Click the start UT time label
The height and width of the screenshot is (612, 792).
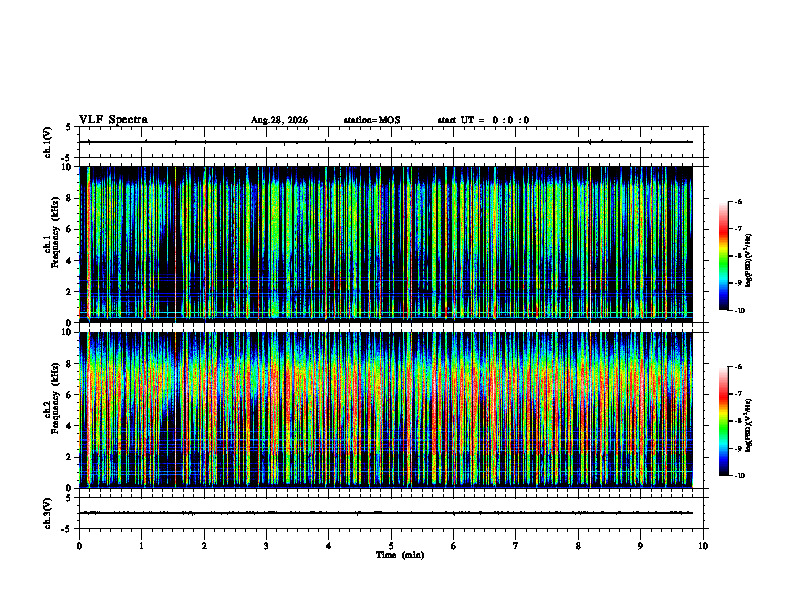coord(483,120)
